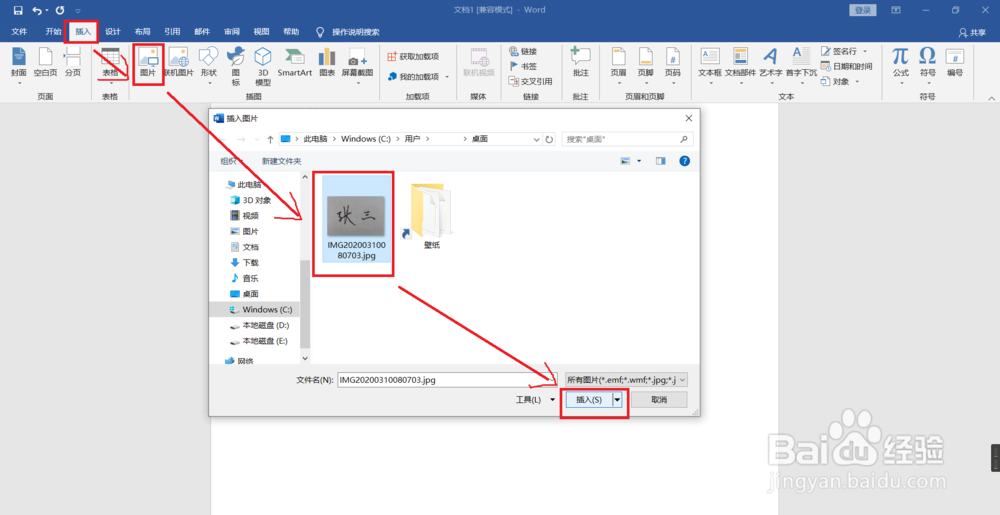Screen dimensions: 1000x515
Task: Expand the address bar history dropdown
Action: (534, 139)
